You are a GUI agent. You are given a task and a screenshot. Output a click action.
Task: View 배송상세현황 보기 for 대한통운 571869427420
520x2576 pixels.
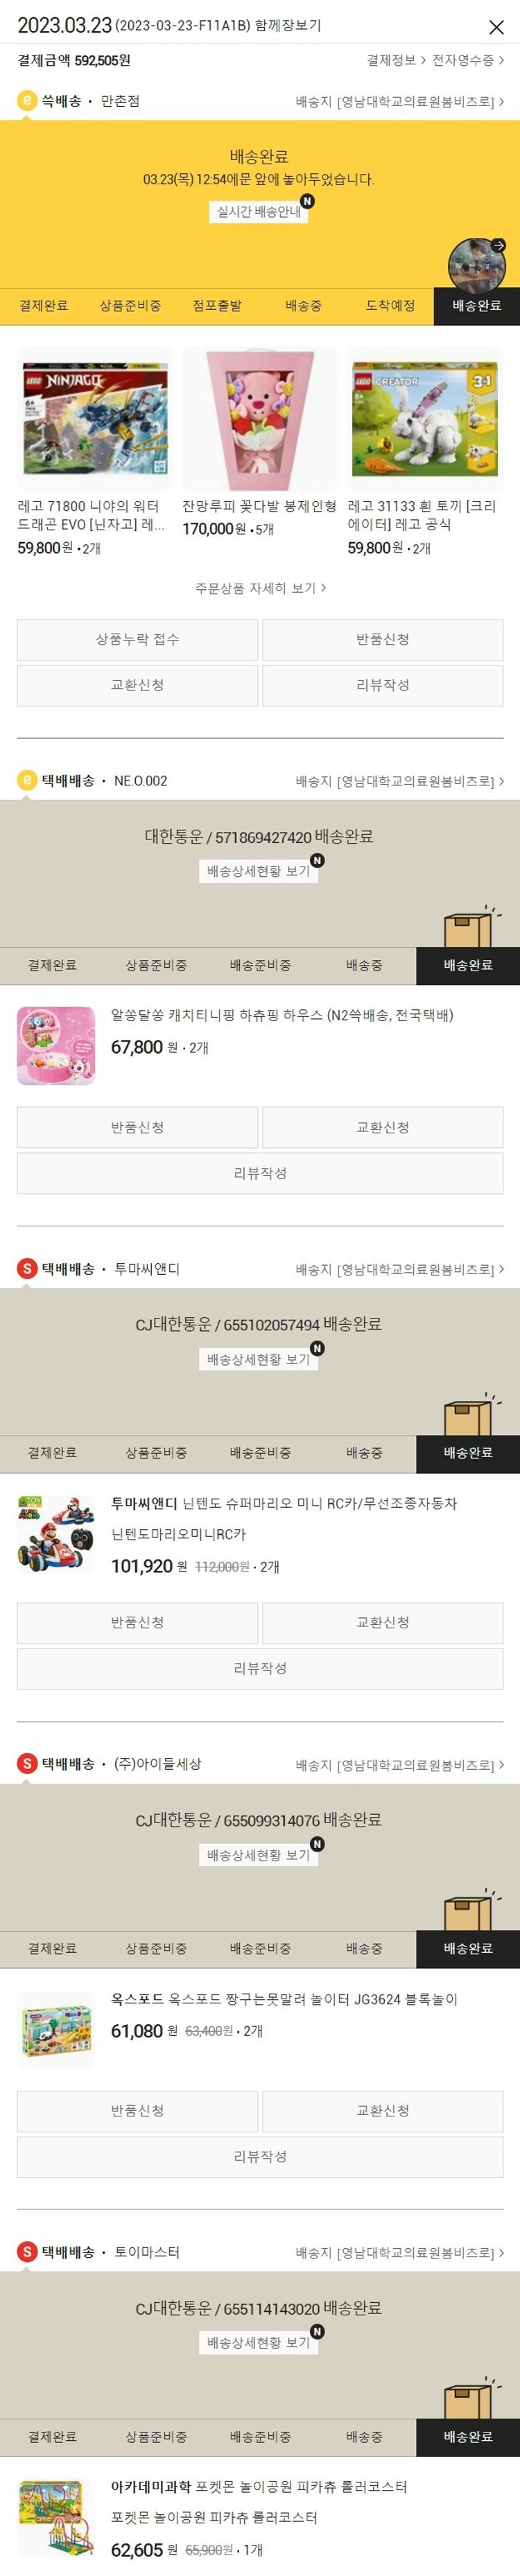[259, 871]
